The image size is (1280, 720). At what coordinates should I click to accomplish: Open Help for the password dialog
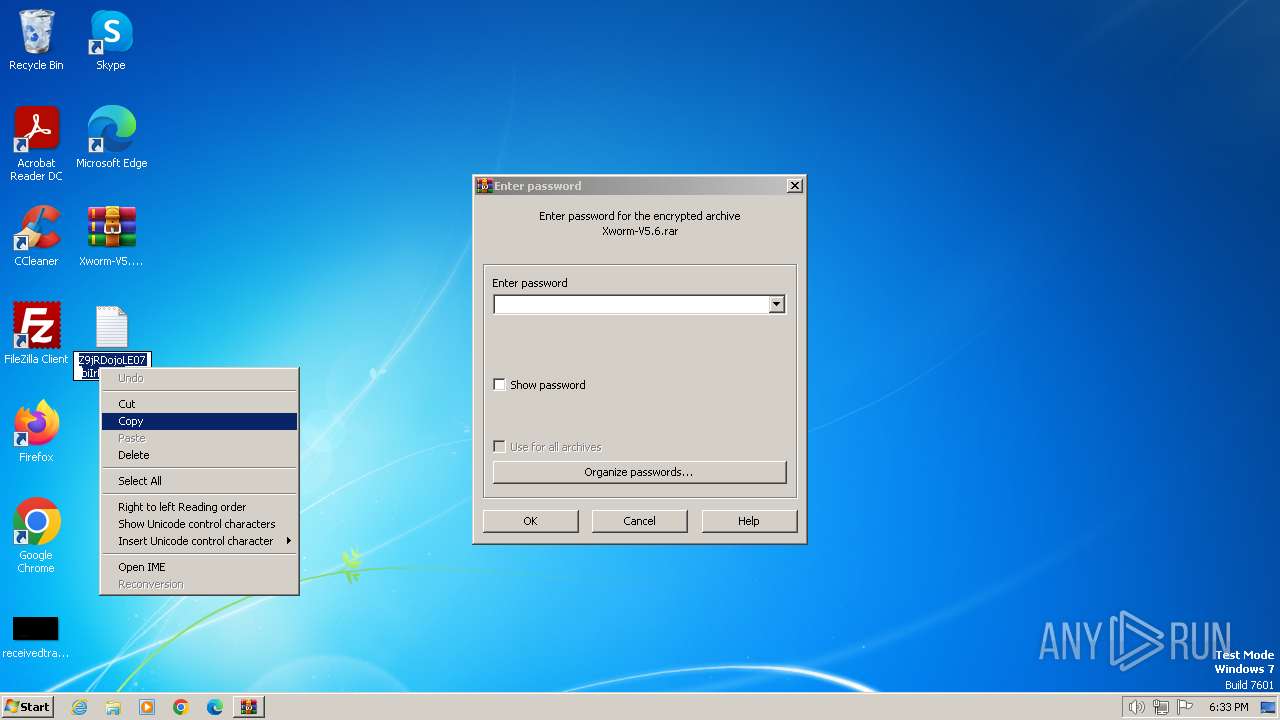click(x=749, y=521)
